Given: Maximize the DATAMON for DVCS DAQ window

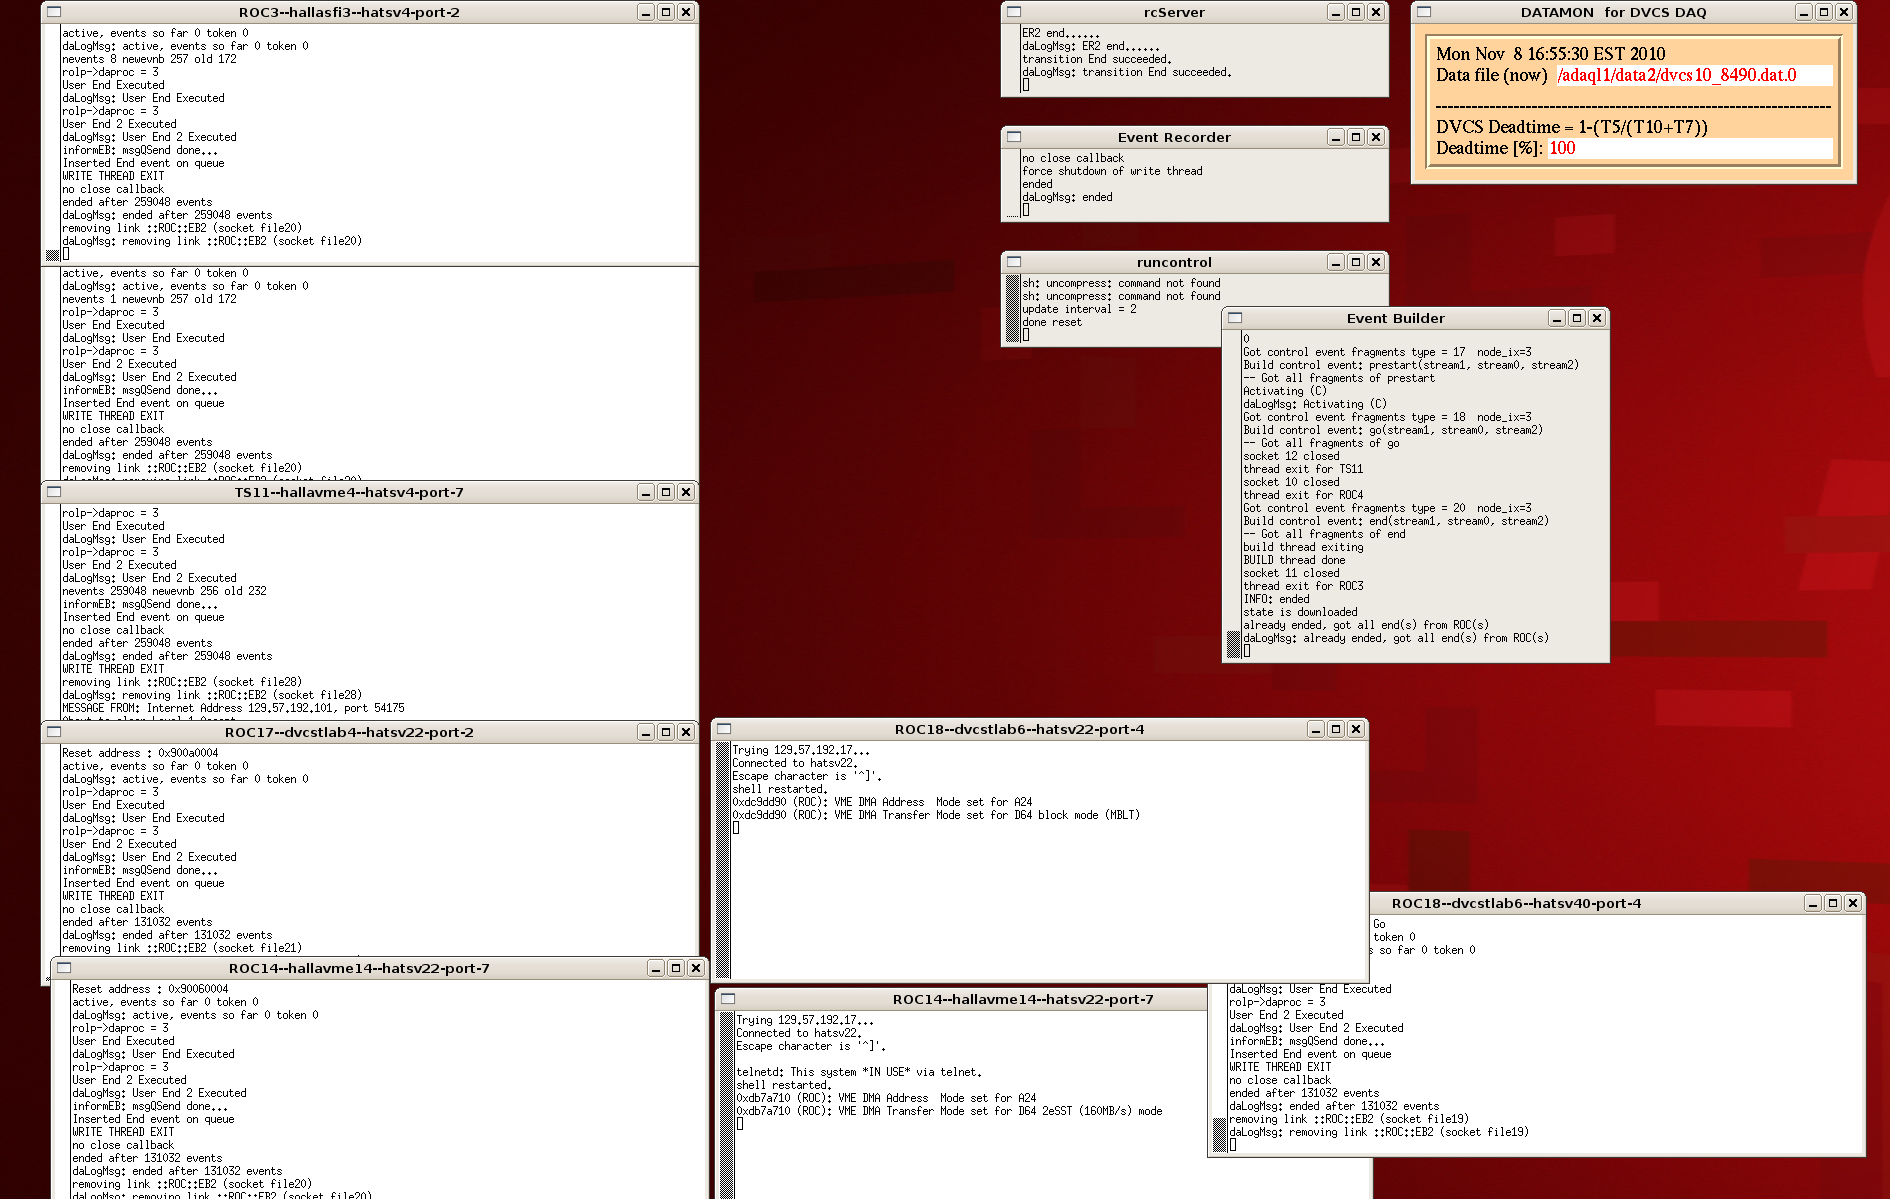Looking at the screenshot, I should point(1824,12).
